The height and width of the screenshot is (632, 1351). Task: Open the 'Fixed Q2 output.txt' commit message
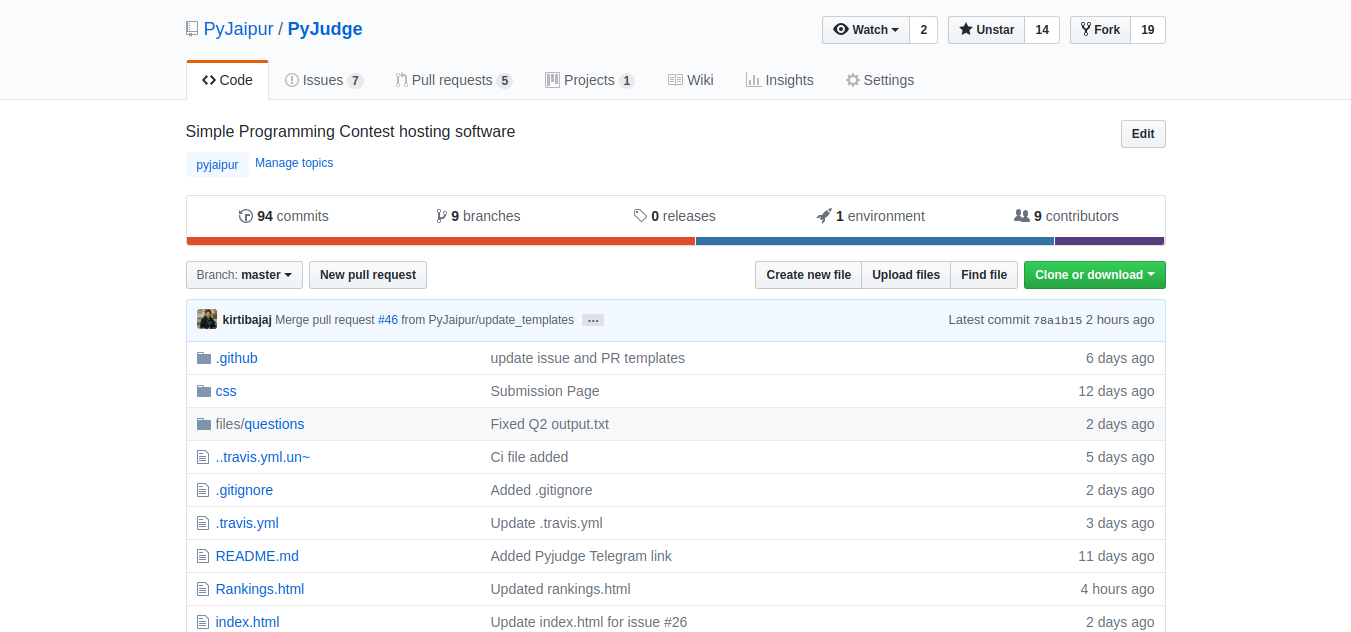[x=550, y=424]
